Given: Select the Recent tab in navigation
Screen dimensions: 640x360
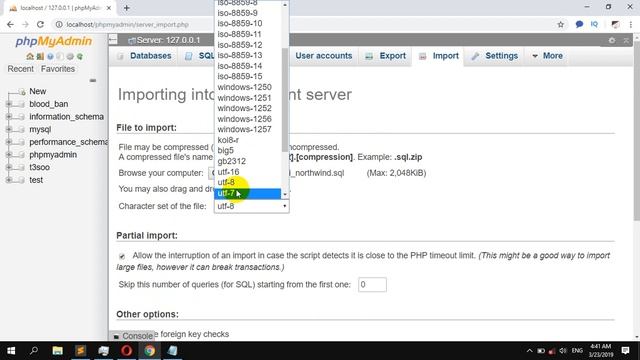Looking at the screenshot, I should (x=20, y=69).
